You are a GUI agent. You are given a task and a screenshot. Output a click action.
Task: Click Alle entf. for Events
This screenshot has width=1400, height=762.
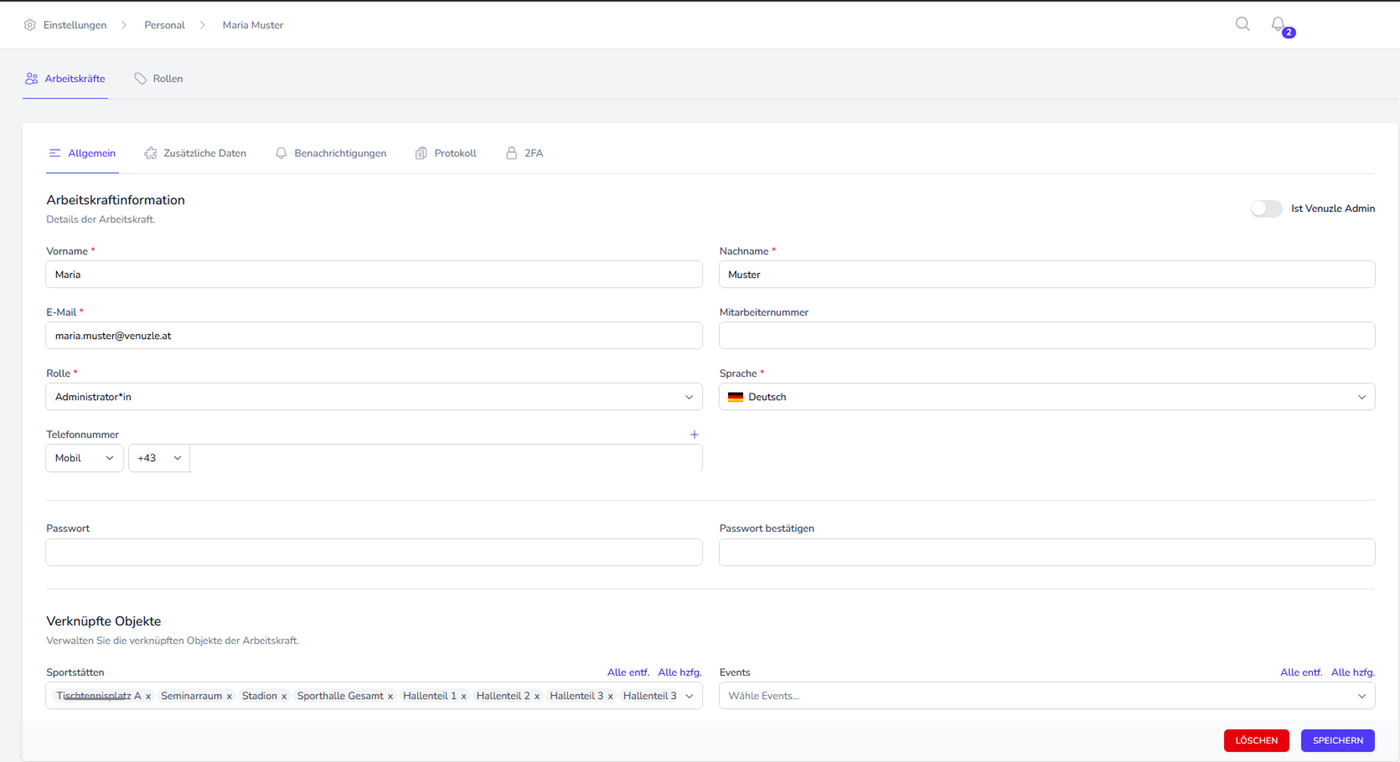(1301, 672)
